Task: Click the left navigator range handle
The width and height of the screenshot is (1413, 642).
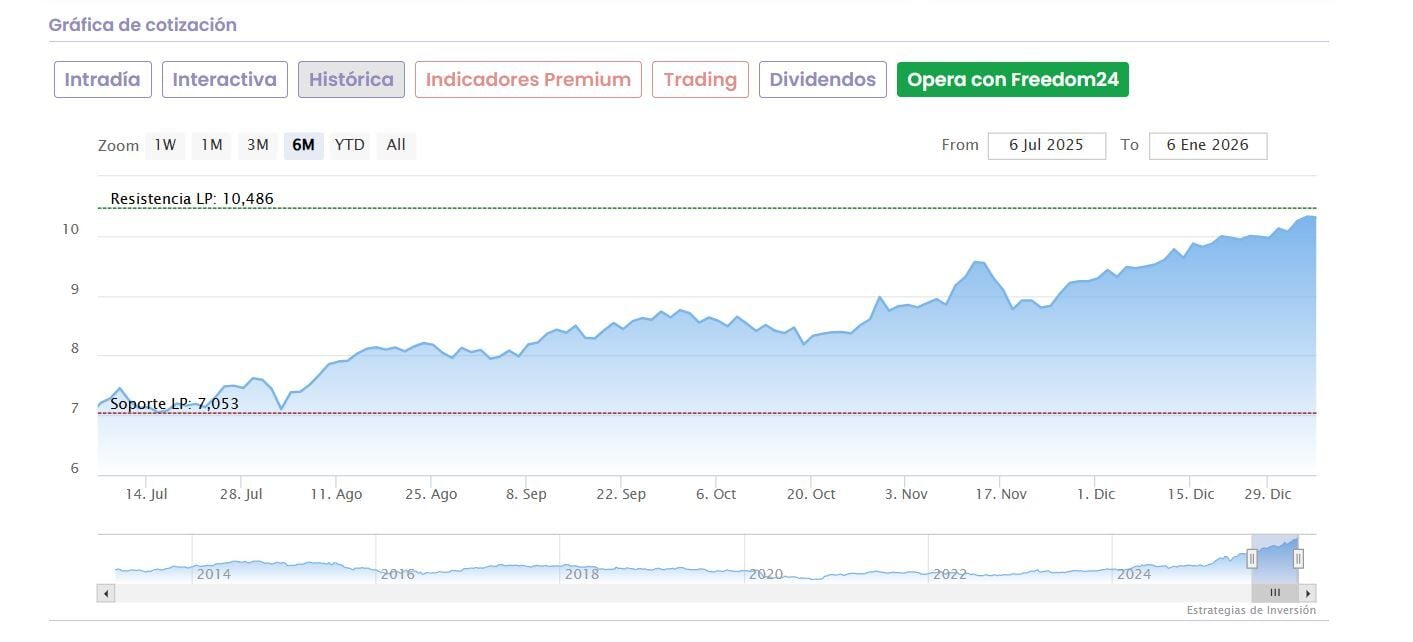Action: (x=1251, y=559)
